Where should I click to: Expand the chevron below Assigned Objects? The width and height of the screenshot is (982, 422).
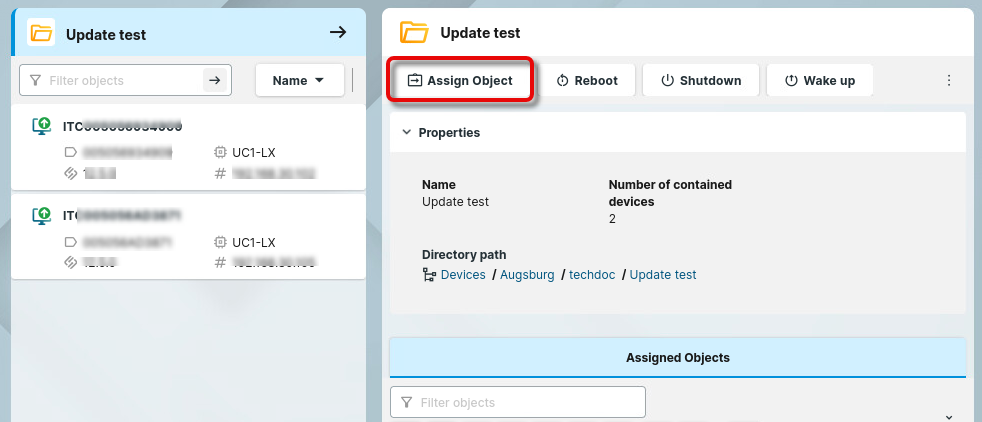click(948, 416)
